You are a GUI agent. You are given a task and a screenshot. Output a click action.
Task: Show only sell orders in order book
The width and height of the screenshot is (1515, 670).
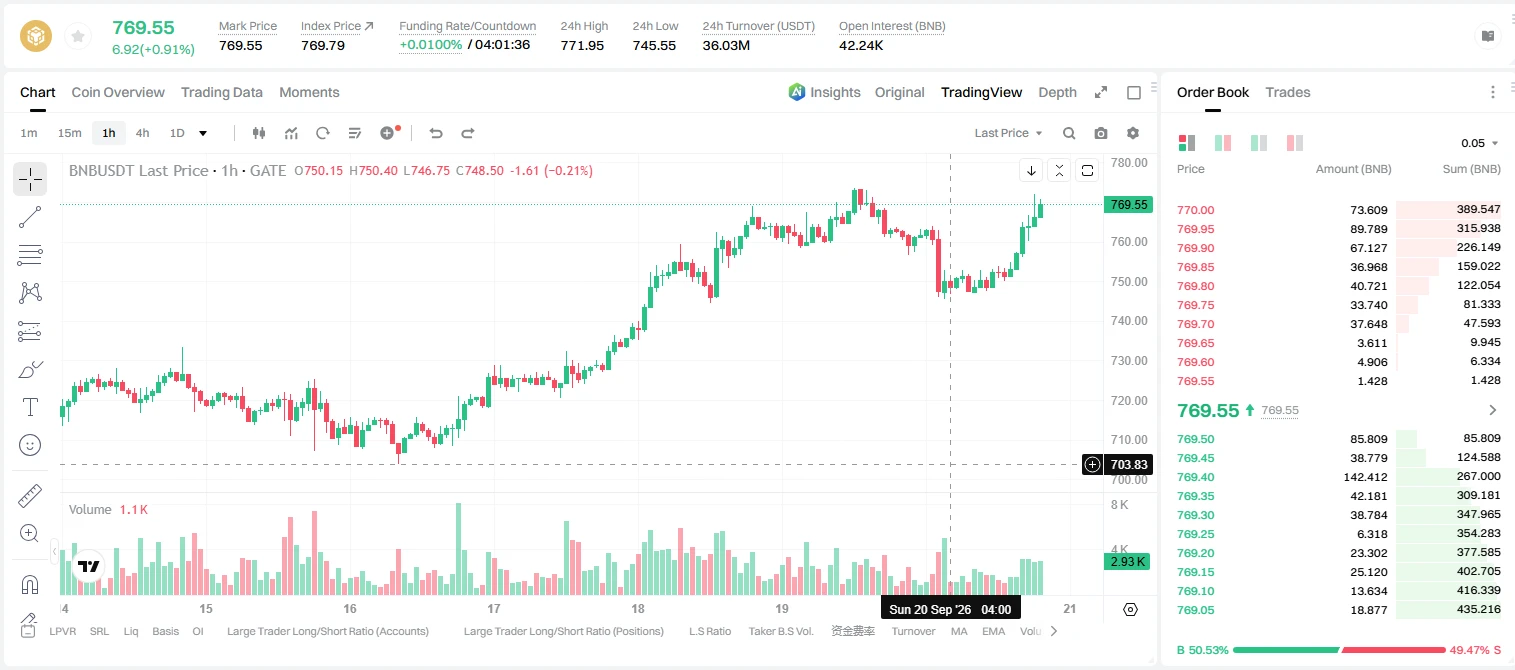(x=1295, y=143)
